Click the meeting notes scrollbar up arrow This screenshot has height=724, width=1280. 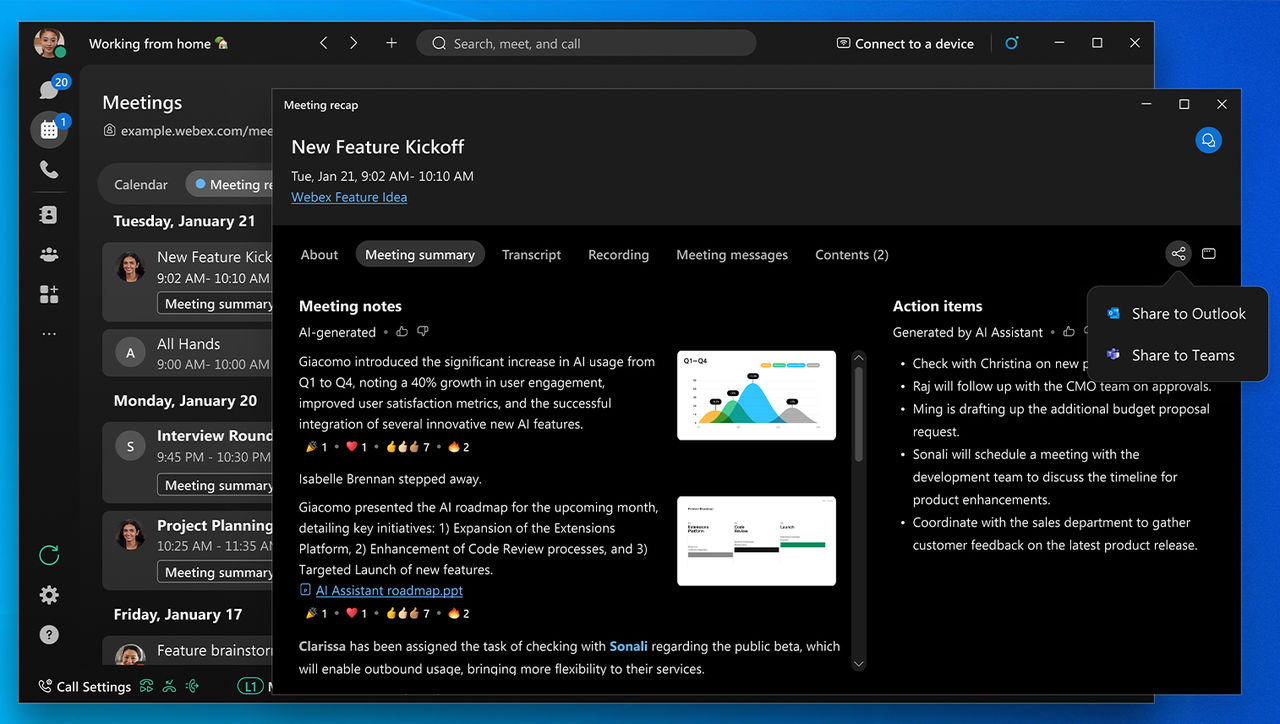point(858,357)
